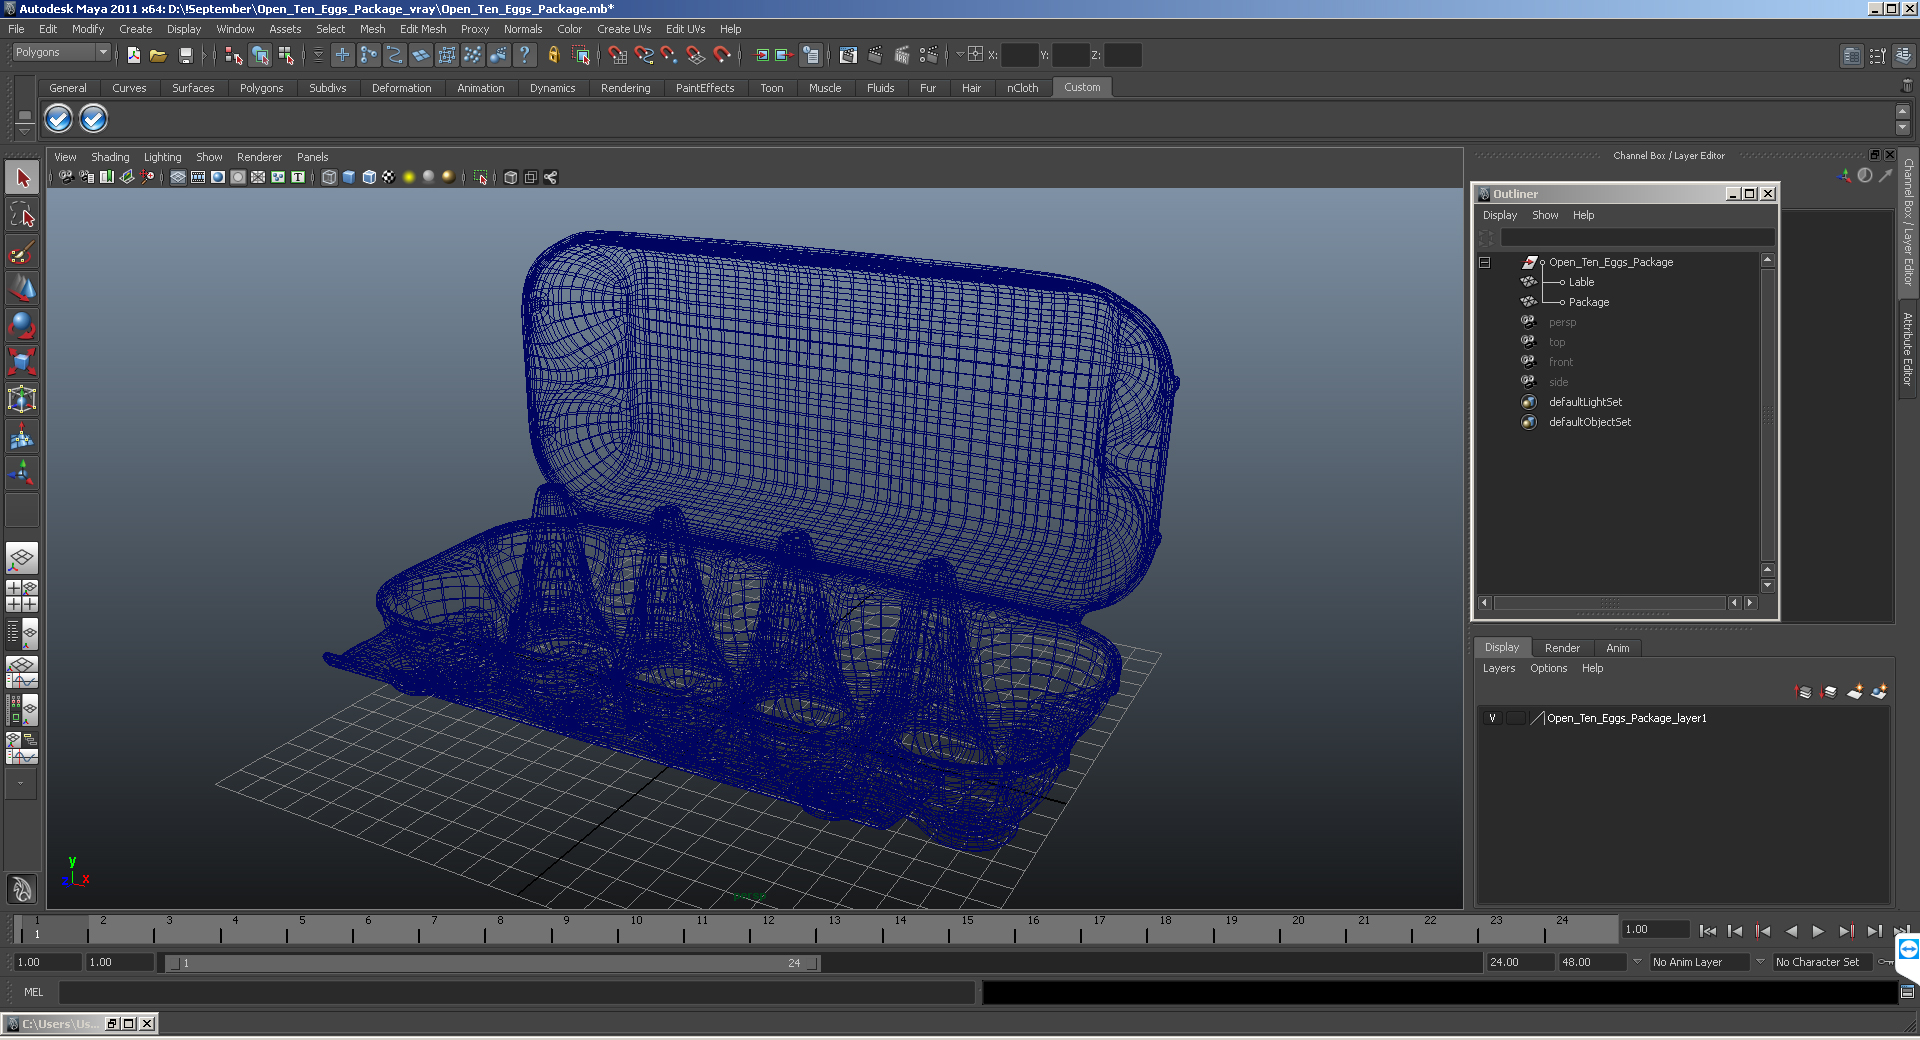
Task: Toggle snap to curves magnet
Action: pyautogui.click(x=644, y=56)
